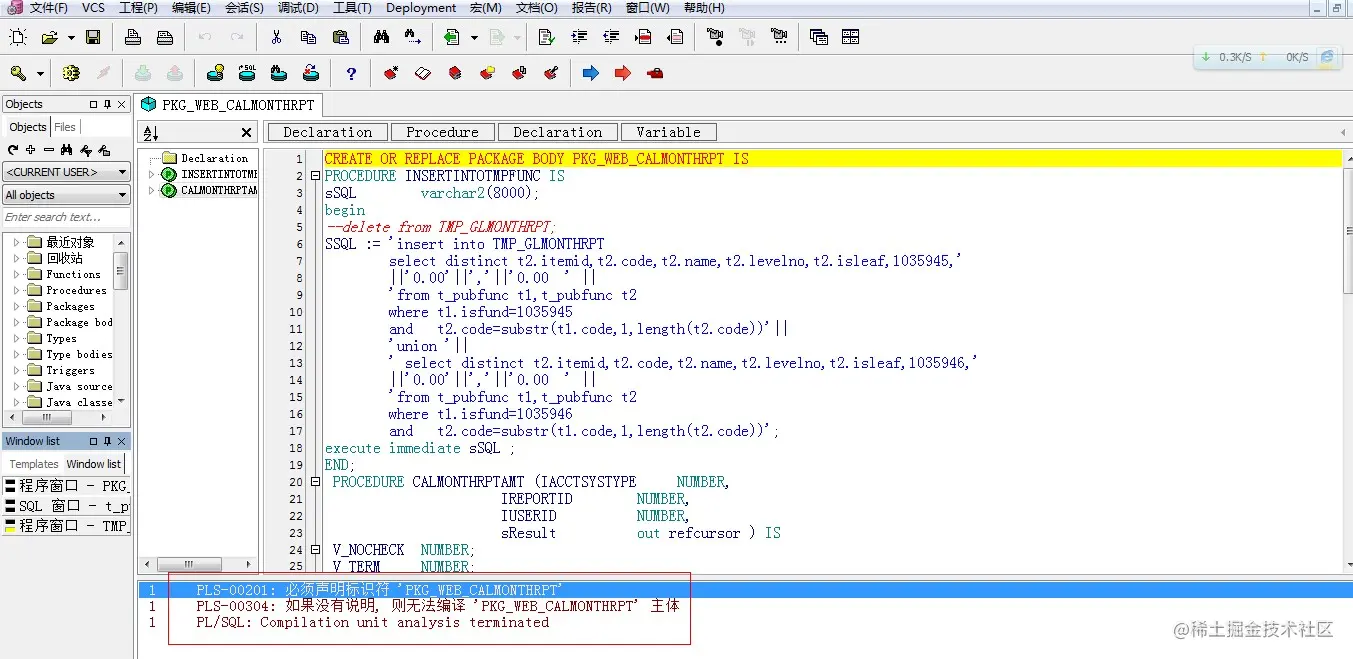Open the Deployment menu
Image resolution: width=1353 pixels, height=659 pixels.
point(421,8)
